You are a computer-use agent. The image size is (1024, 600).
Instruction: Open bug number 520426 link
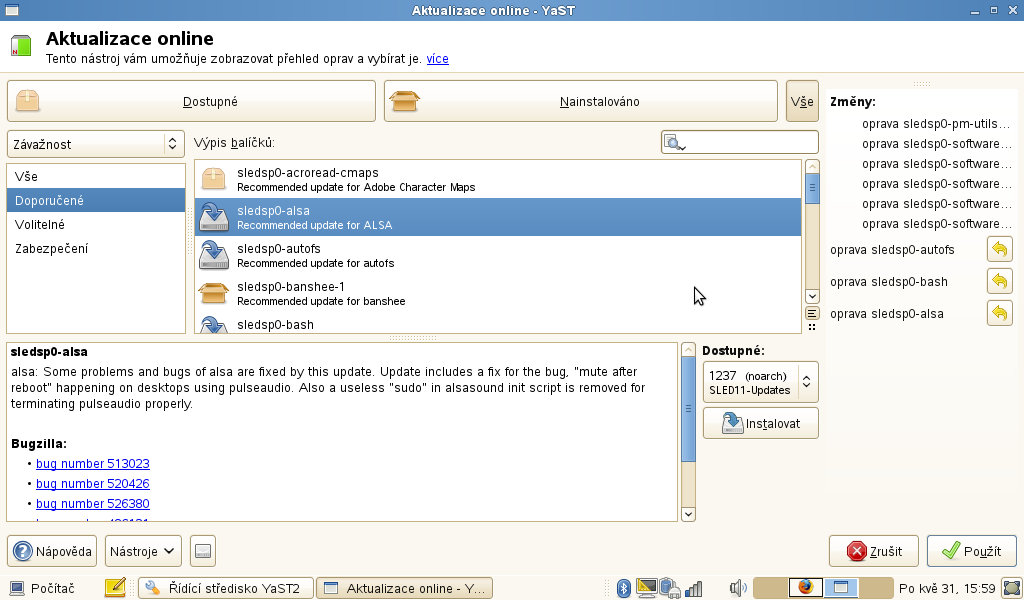coord(93,484)
